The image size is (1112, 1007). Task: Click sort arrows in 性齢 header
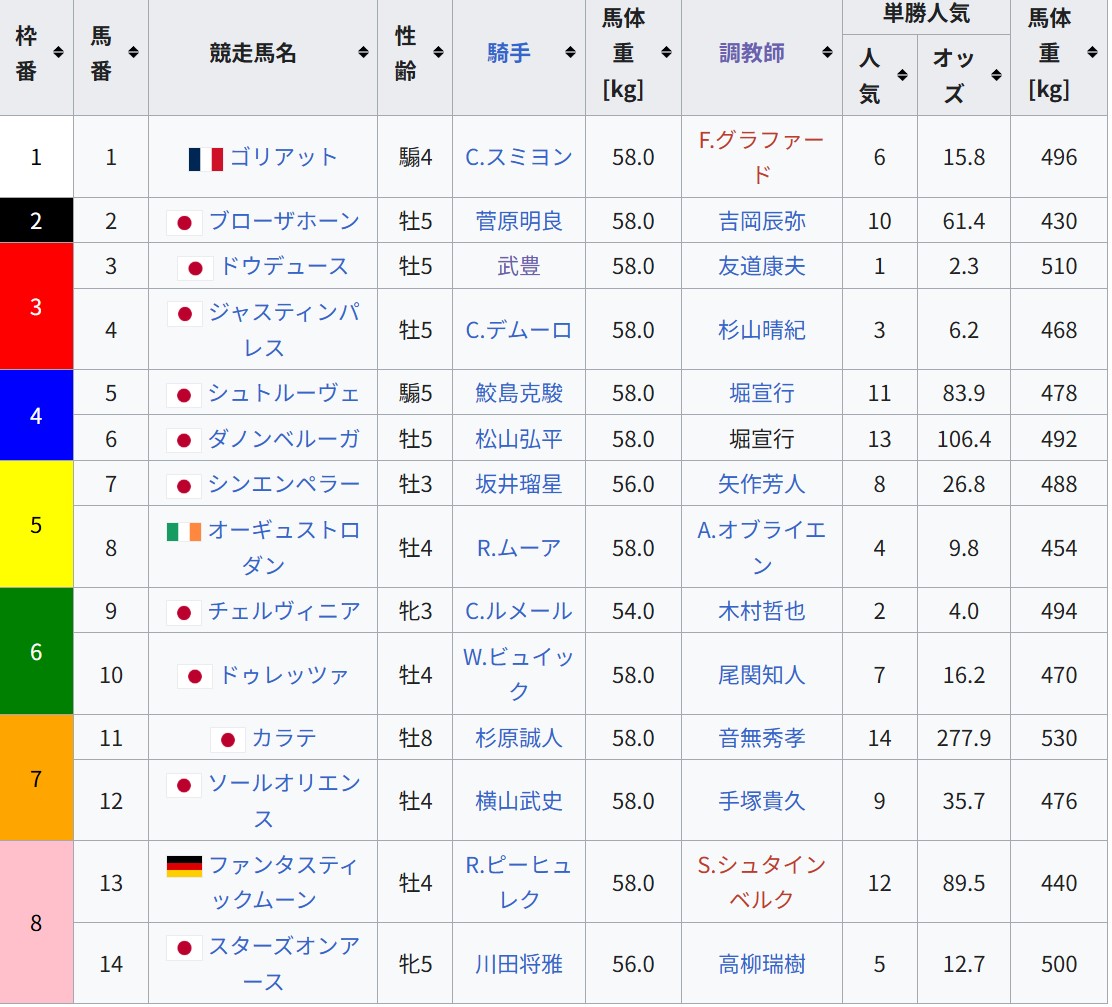[x=438, y=53]
